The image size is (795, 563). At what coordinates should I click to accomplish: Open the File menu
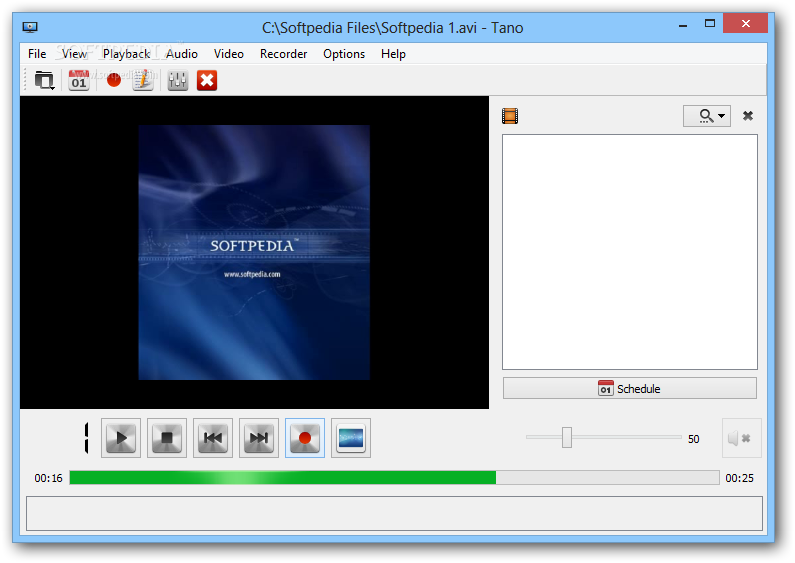(37, 54)
